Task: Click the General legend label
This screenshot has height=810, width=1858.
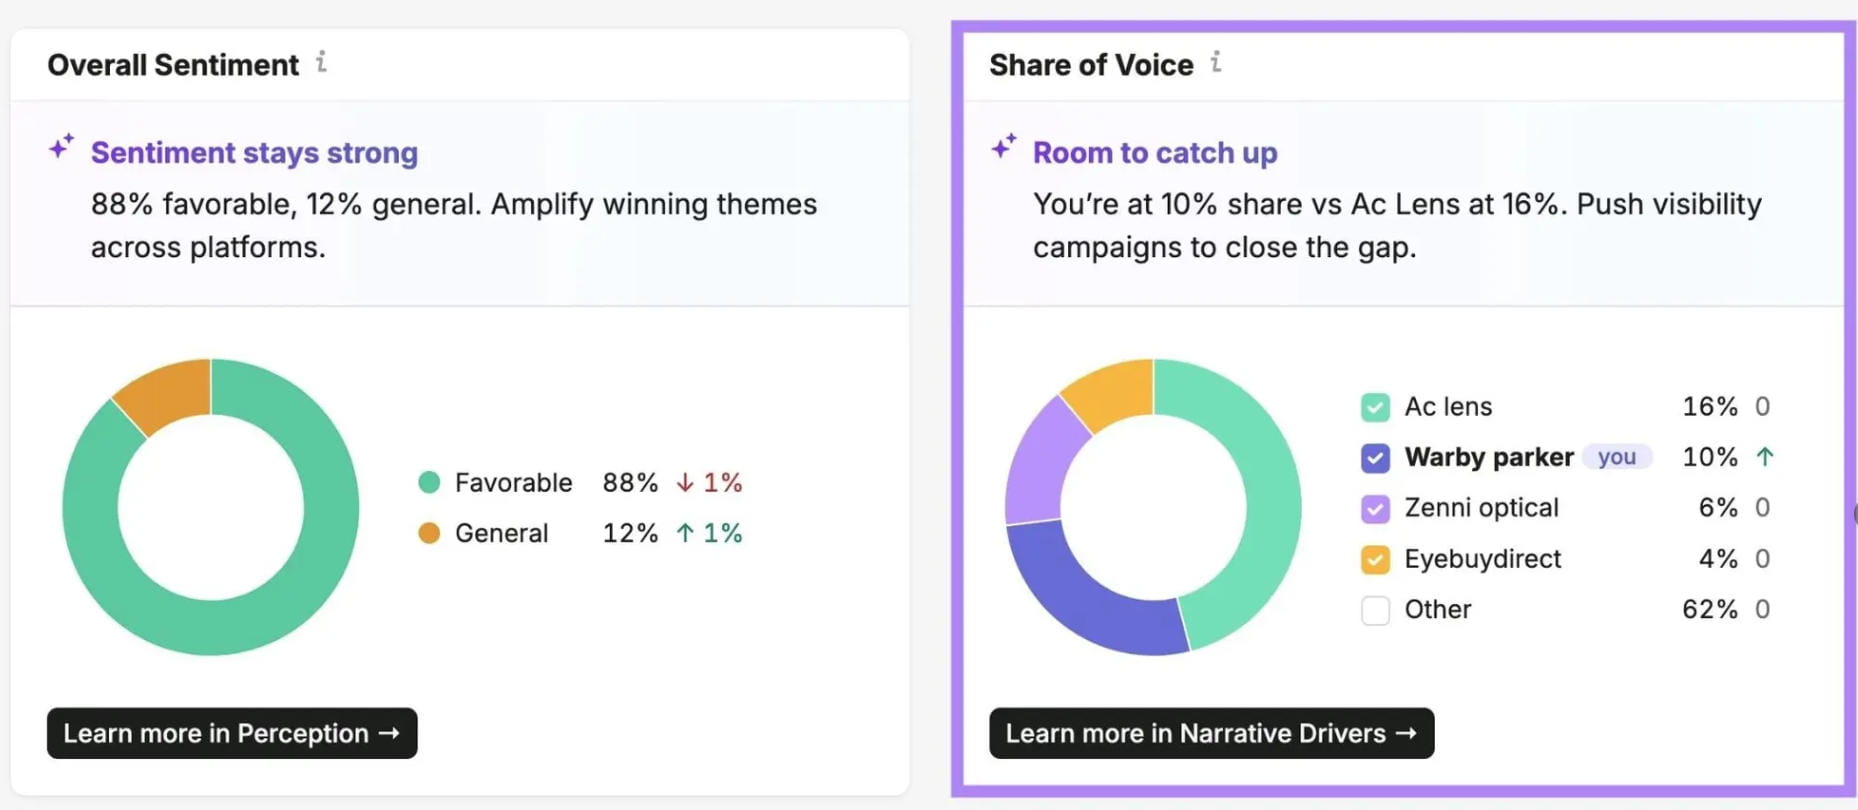Action: tap(501, 533)
